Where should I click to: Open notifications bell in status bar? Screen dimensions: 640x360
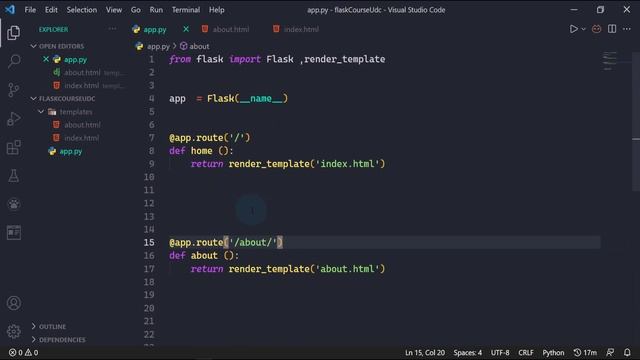(x=627, y=352)
